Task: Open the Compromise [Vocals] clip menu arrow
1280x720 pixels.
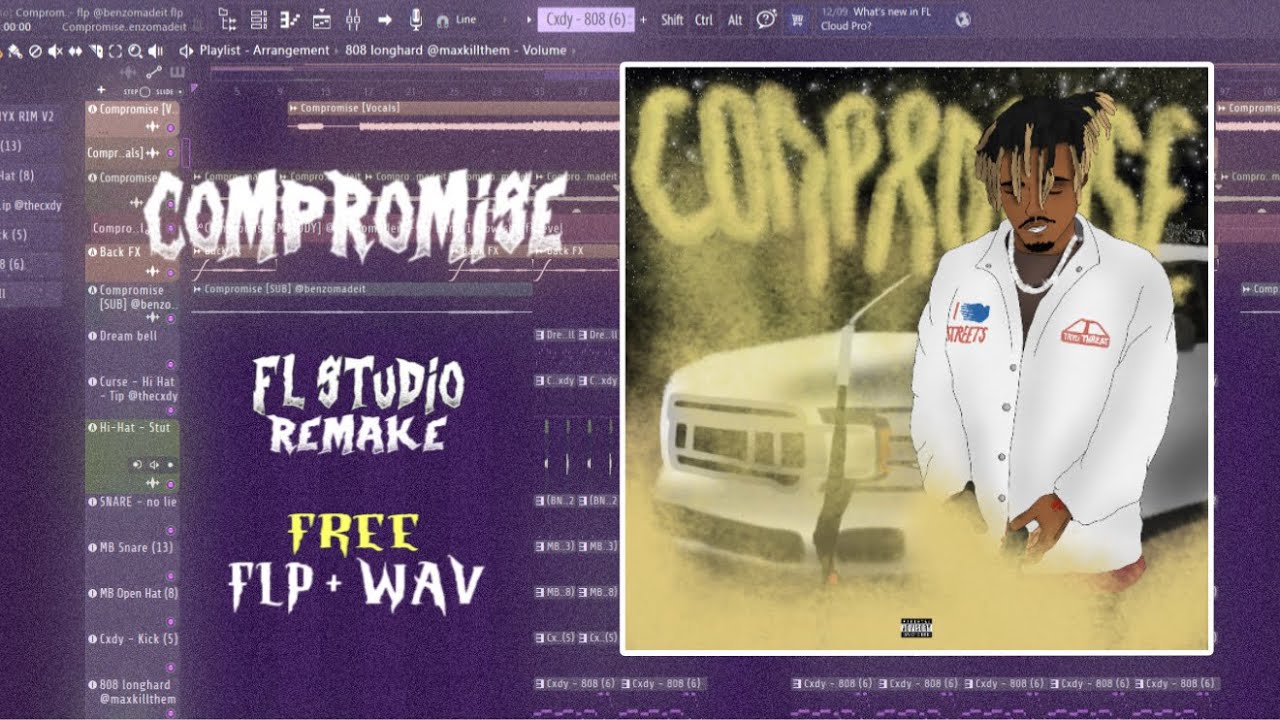Action: click(x=294, y=108)
